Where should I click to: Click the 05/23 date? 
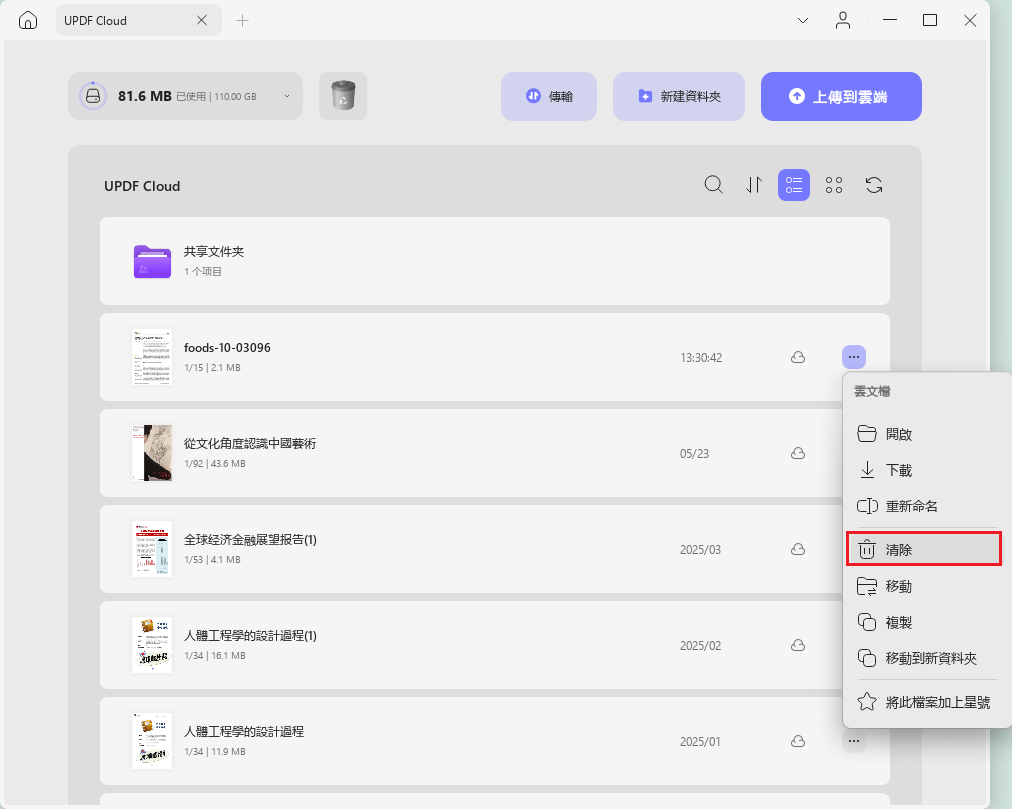[x=694, y=454]
